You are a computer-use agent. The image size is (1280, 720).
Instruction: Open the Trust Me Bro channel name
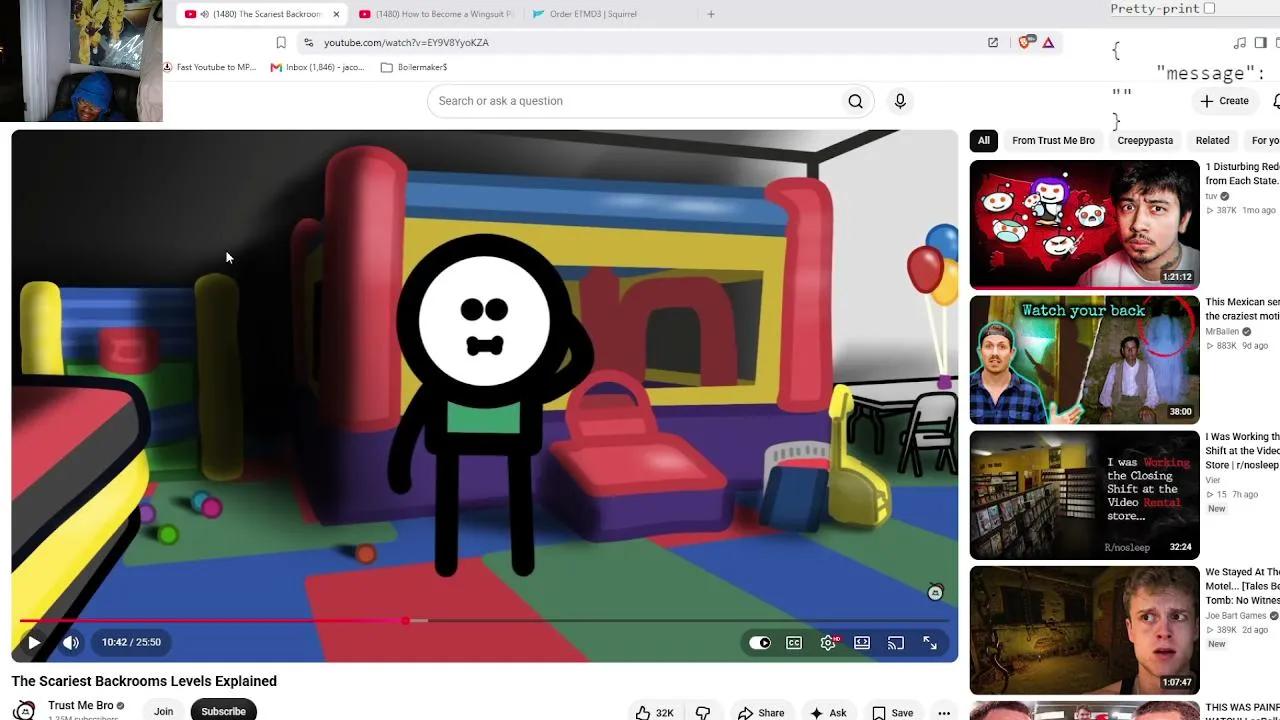[x=81, y=705]
